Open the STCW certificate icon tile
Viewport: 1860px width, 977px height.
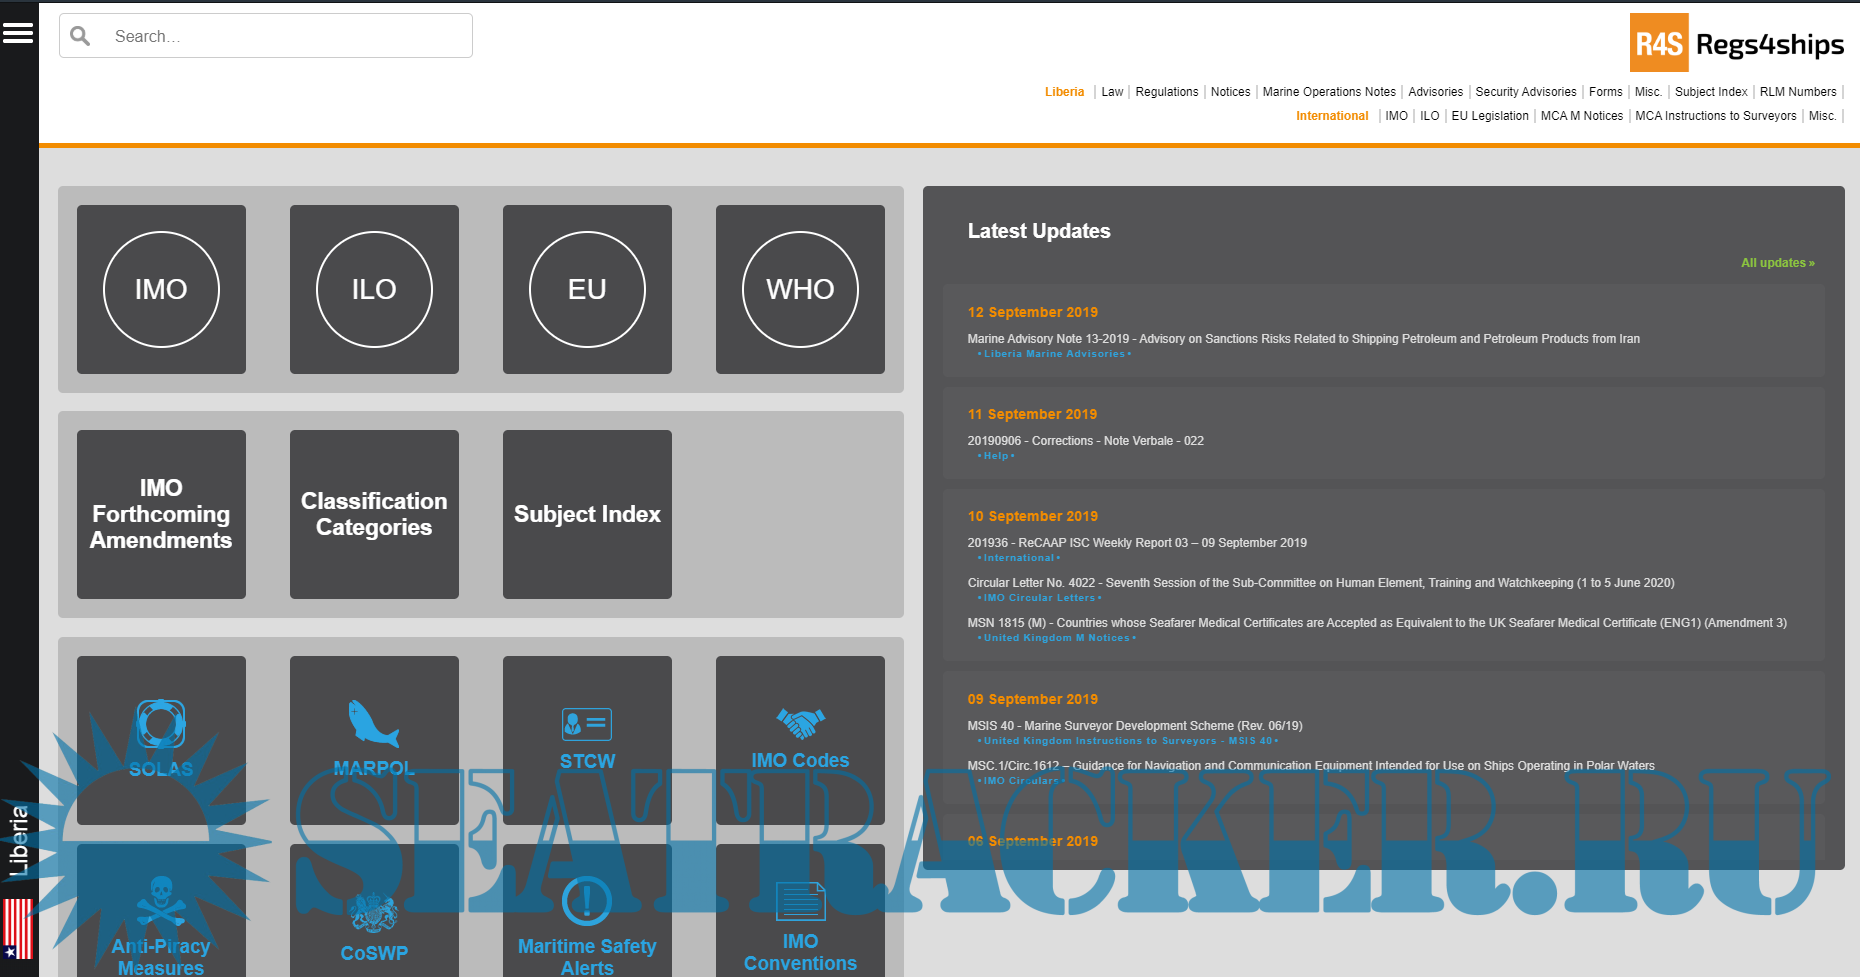pos(587,724)
